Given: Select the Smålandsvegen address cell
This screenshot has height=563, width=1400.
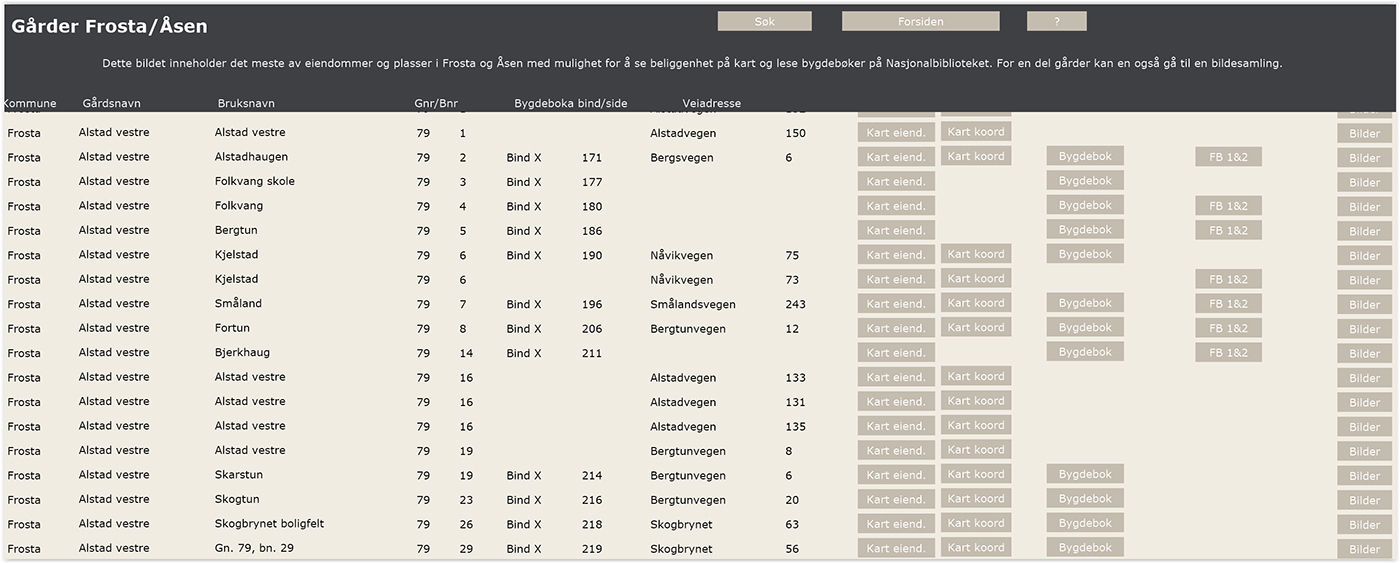Looking at the screenshot, I should [693, 305].
